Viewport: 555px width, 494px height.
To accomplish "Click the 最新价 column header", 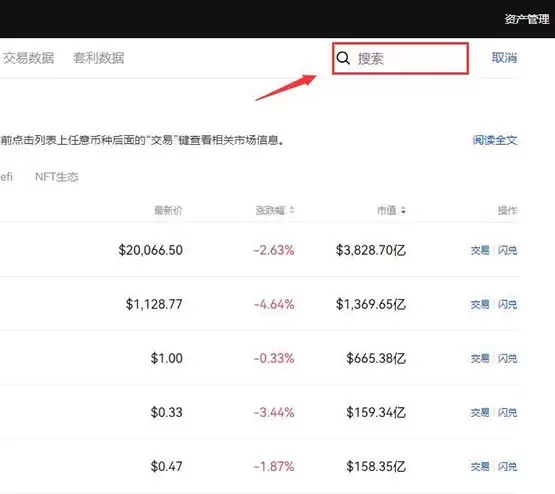I will tap(168, 211).
